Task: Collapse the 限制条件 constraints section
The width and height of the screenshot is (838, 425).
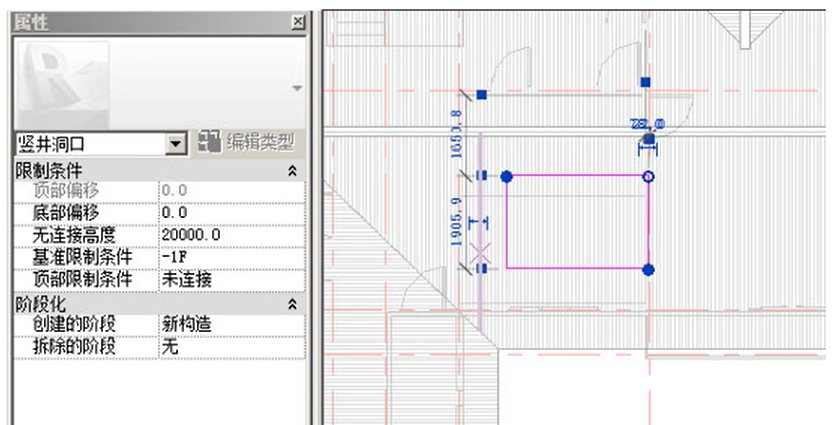Action: tap(292, 170)
